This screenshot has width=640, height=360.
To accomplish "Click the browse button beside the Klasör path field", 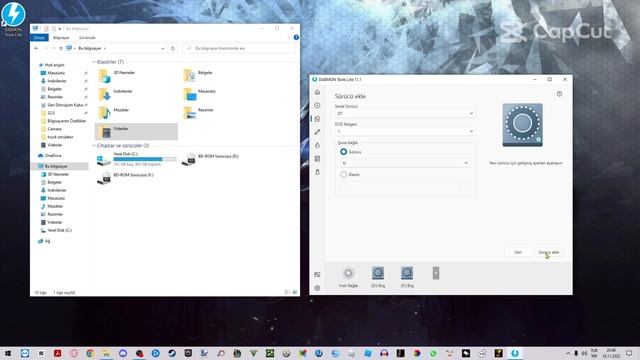I will (x=466, y=187).
